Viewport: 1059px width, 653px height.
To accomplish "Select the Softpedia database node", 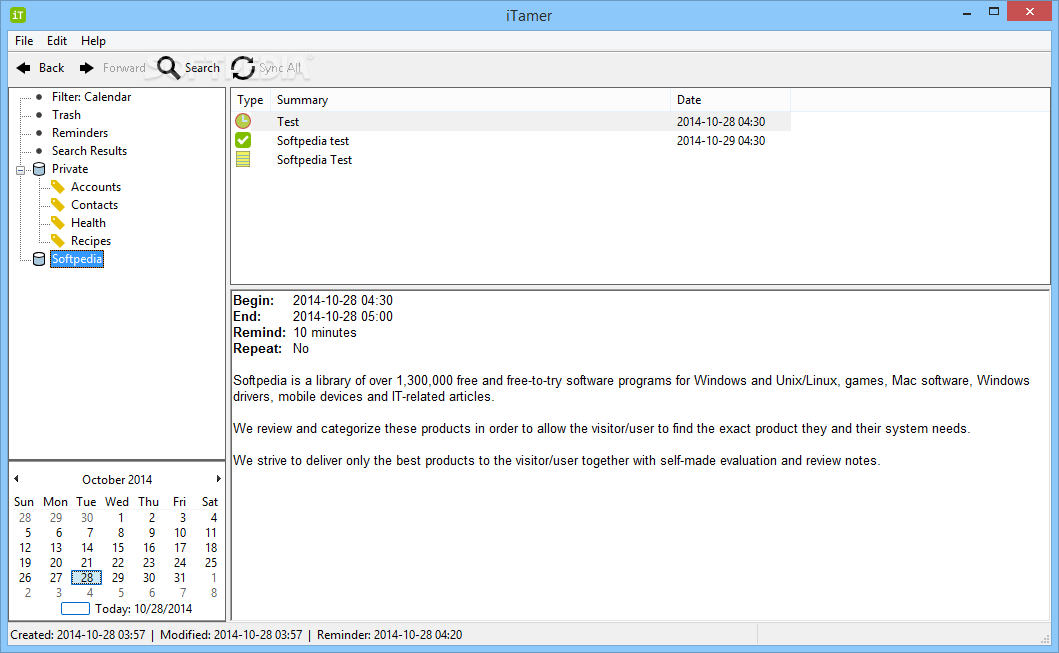I will [x=77, y=259].
